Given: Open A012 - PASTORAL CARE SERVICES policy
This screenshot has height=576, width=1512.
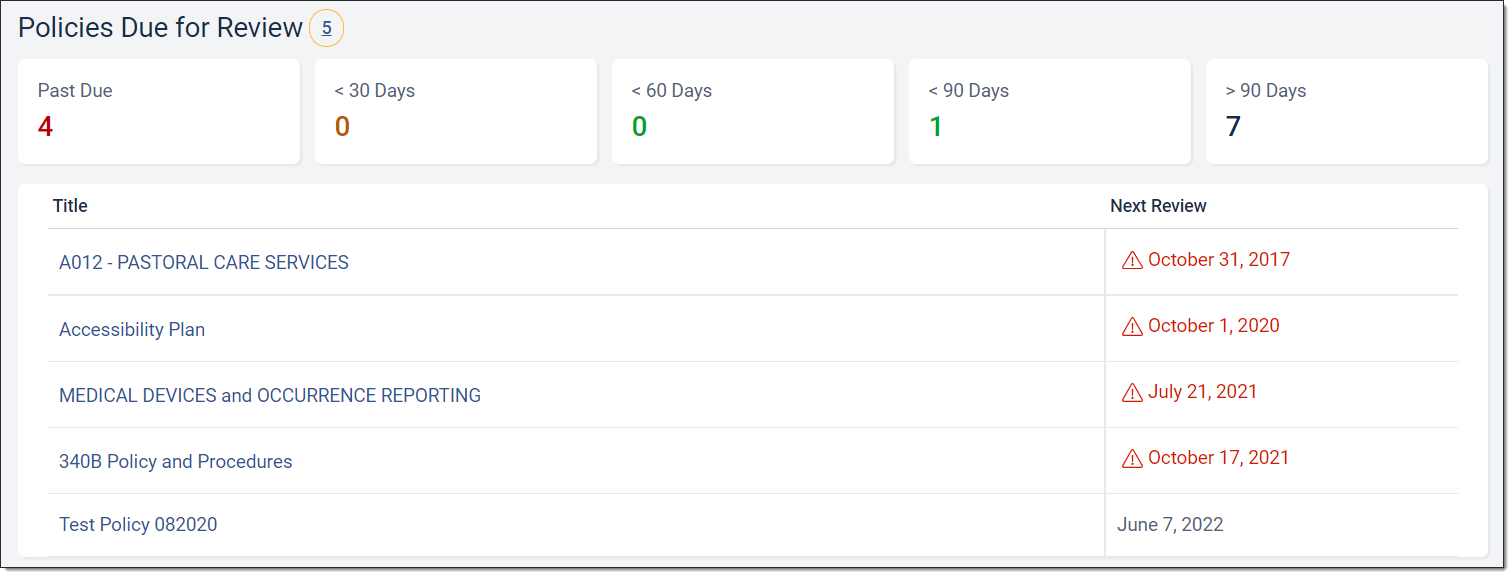Looking at the screenshot, I should (204, 263).
